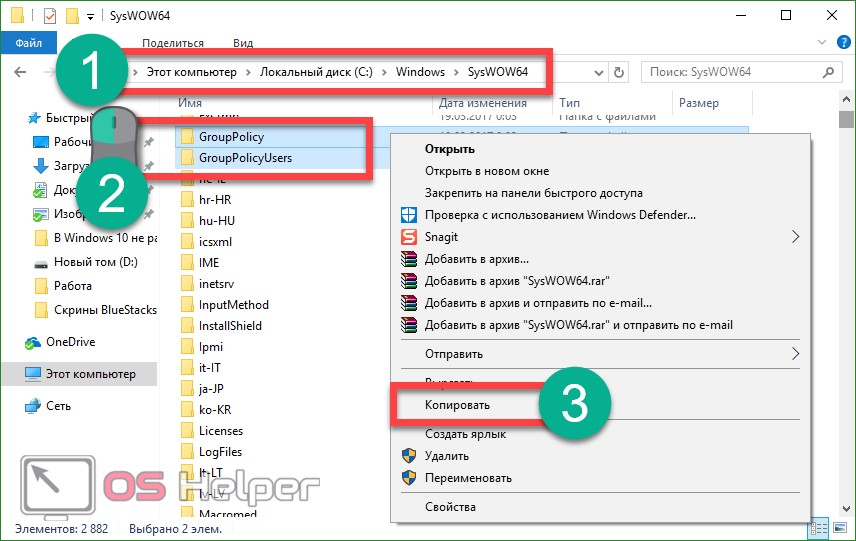
Task: Choose Закрепить на панели быстрого доступа
Action: 533,193
